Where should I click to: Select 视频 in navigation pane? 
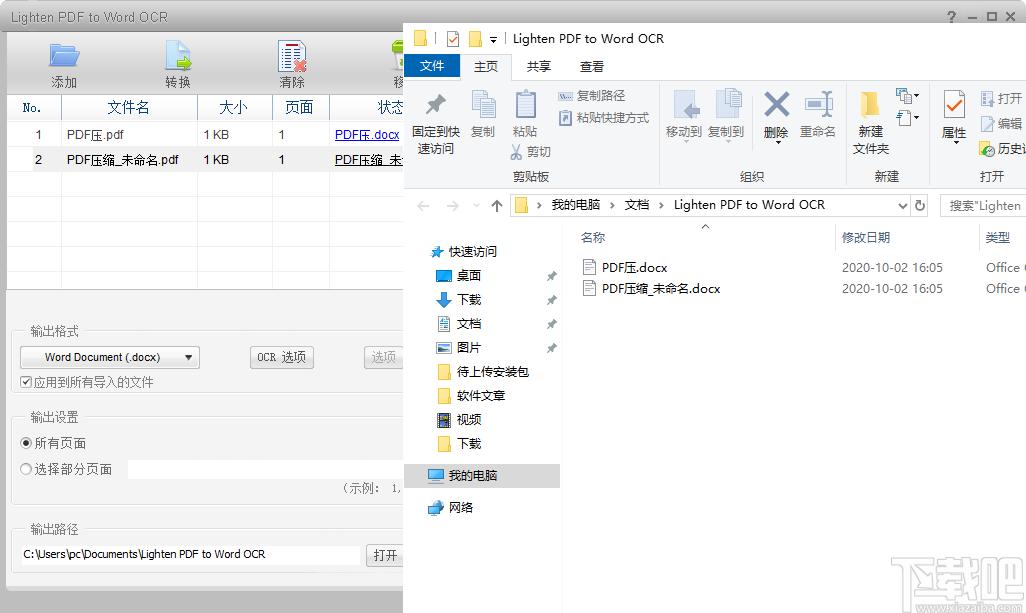click(x=459, y=419)
